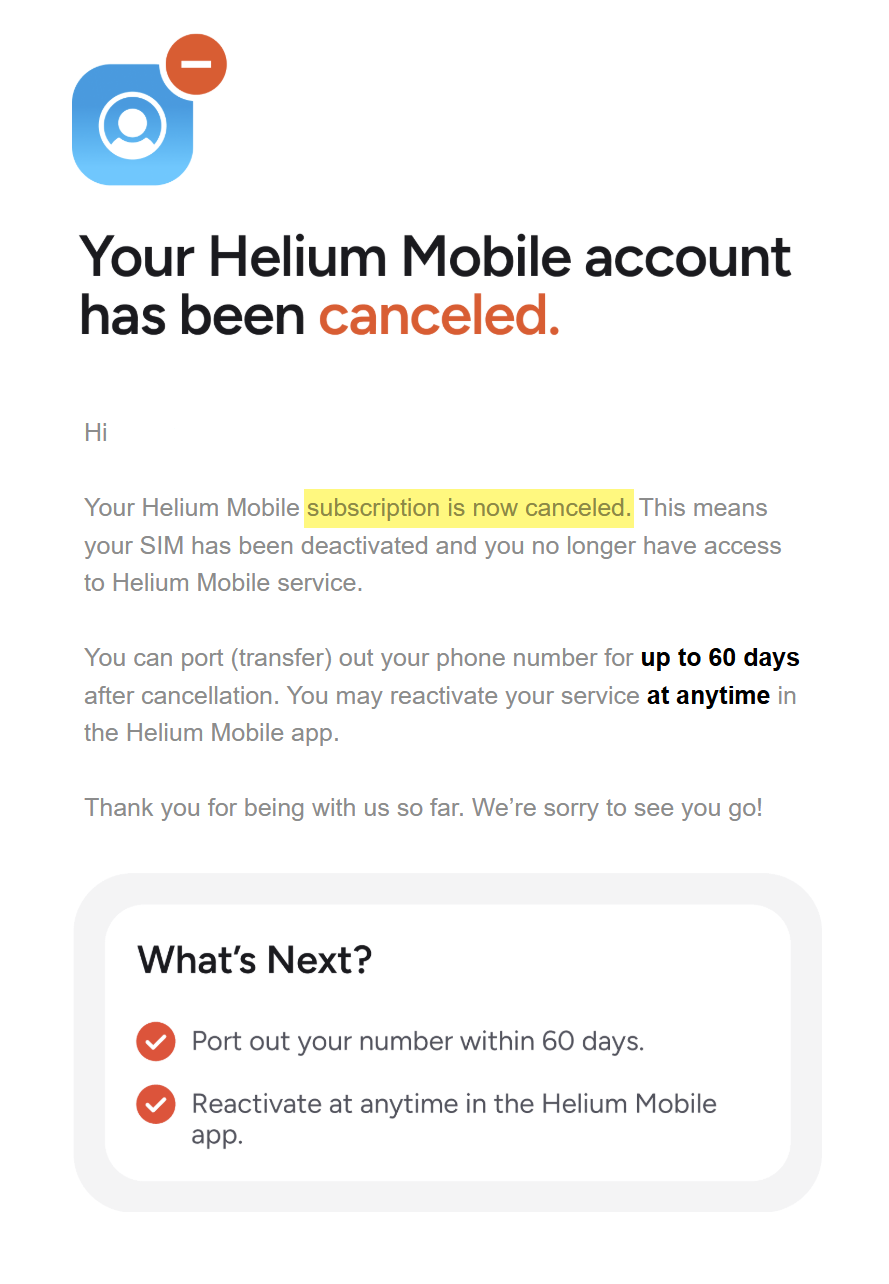
Task: Click the "to Helium Mobile service." line
Action: tap(223, 583)
